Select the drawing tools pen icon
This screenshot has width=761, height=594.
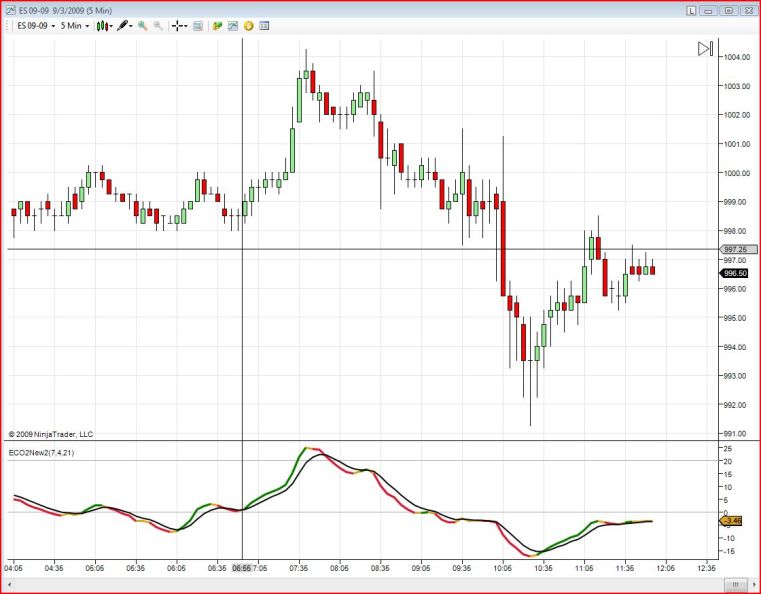point(122,26)
